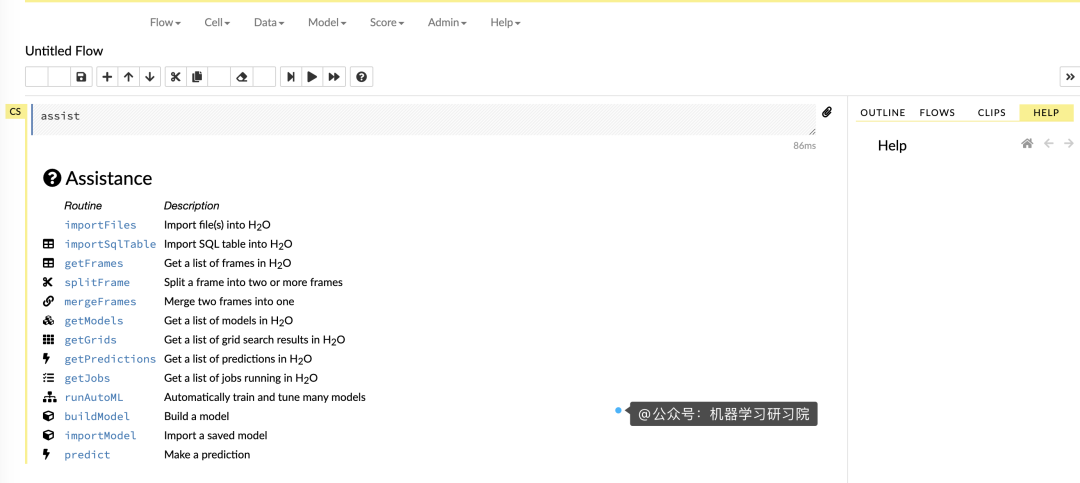Viewport: 1080px width, 483px height.
Task: Click into the assist cell input
Action: point(424,119)
